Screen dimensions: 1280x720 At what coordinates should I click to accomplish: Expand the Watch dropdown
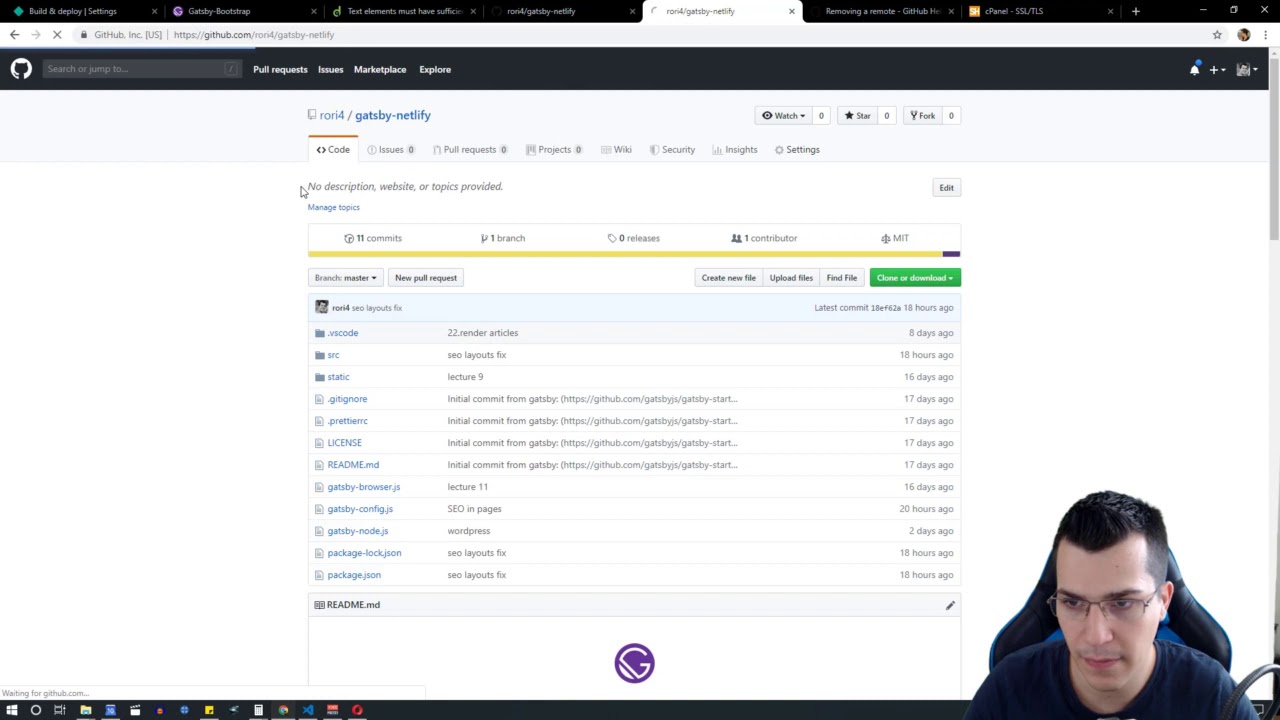click(783, 116)
